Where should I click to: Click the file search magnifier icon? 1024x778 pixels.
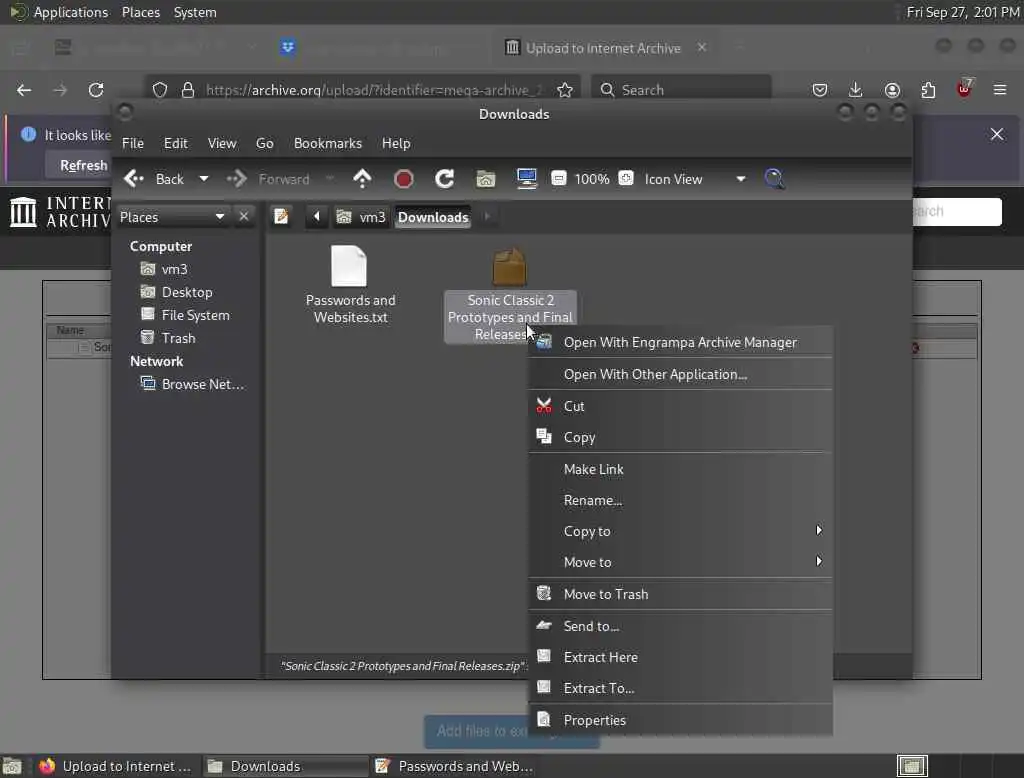point(775,179)
